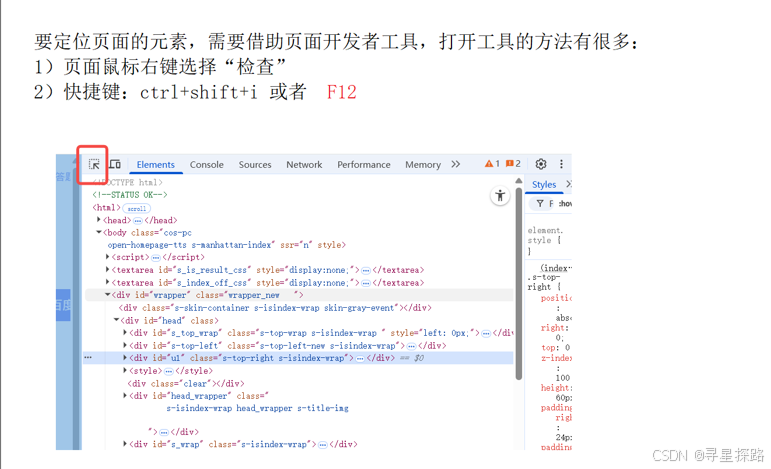Viewport: 771px width, 469px height.
Task: Open the row actions dots beside the u1 div
Action: pos(88,358)
